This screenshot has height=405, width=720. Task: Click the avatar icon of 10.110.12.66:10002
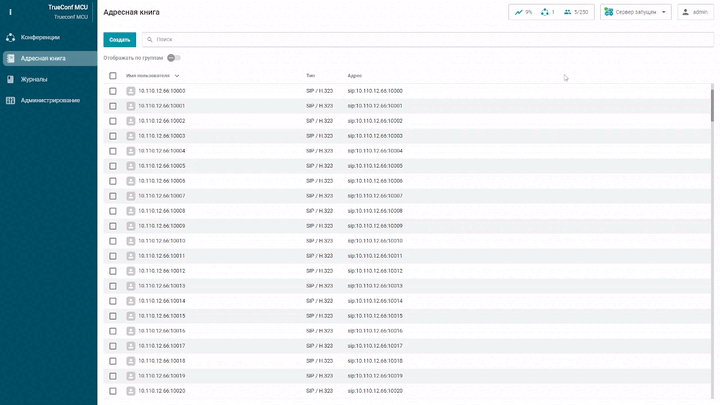pos(131,121)
